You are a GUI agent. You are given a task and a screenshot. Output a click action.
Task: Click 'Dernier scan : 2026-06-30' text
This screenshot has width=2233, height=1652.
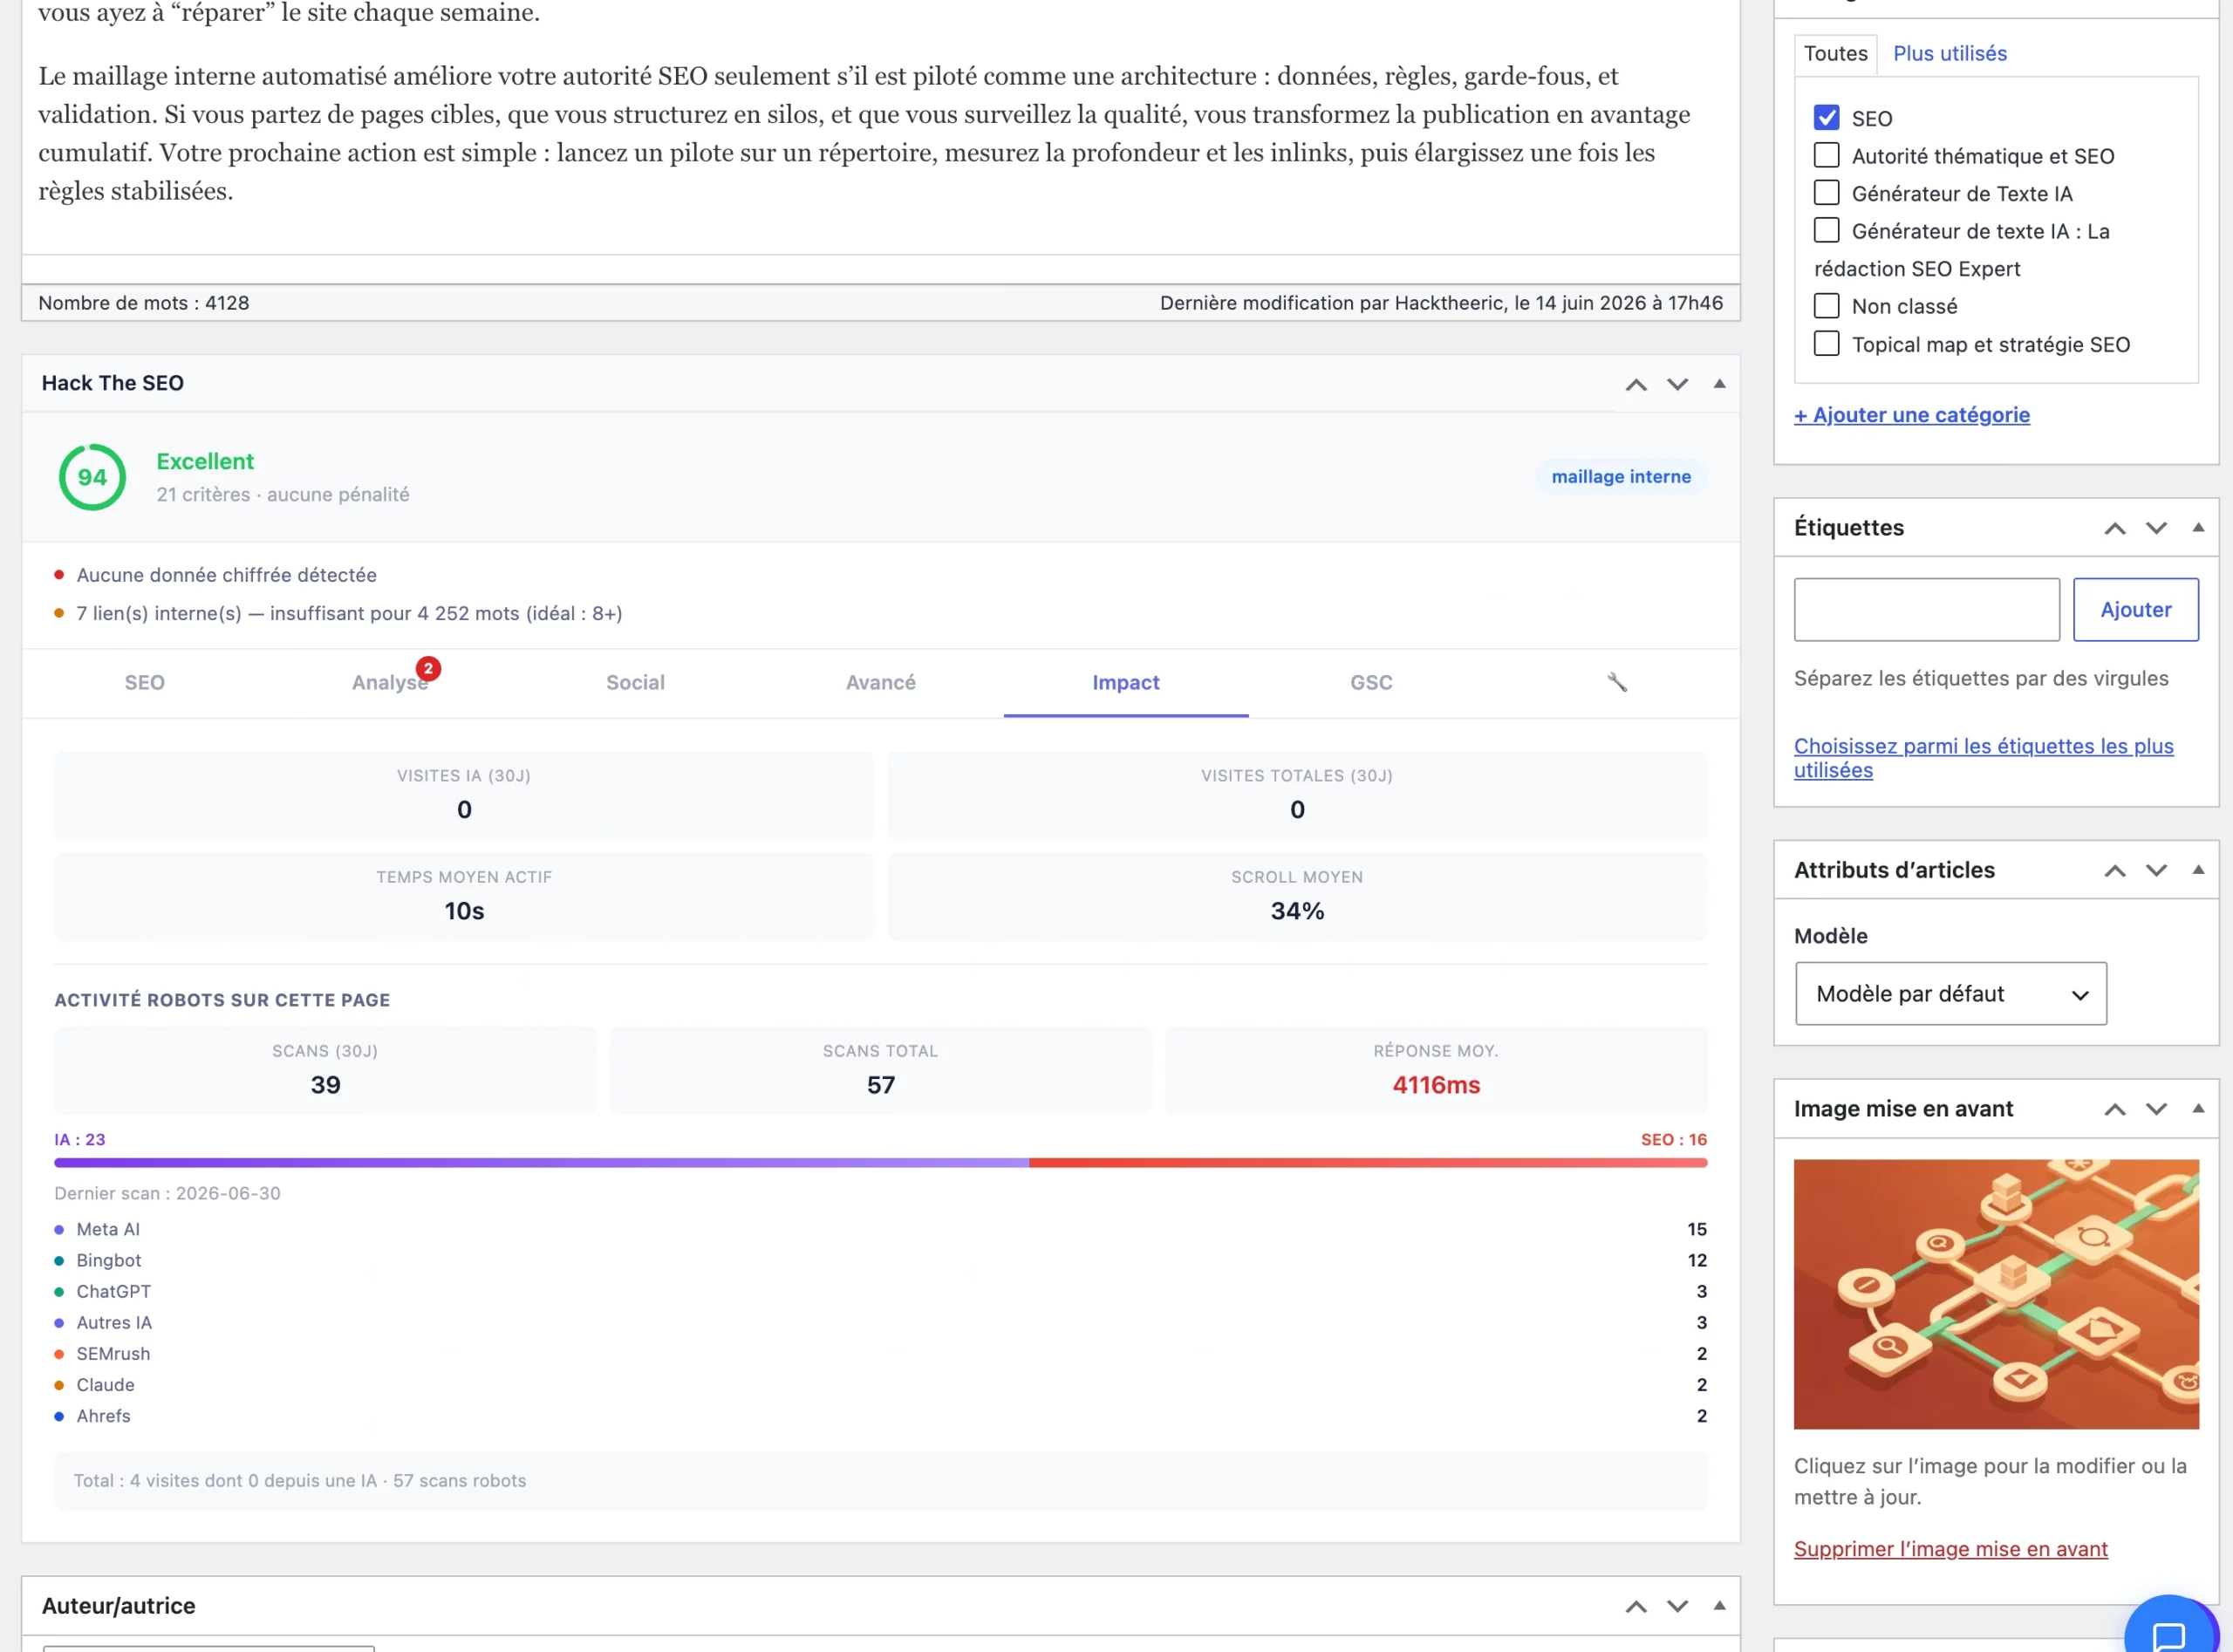coord(167,1194)
